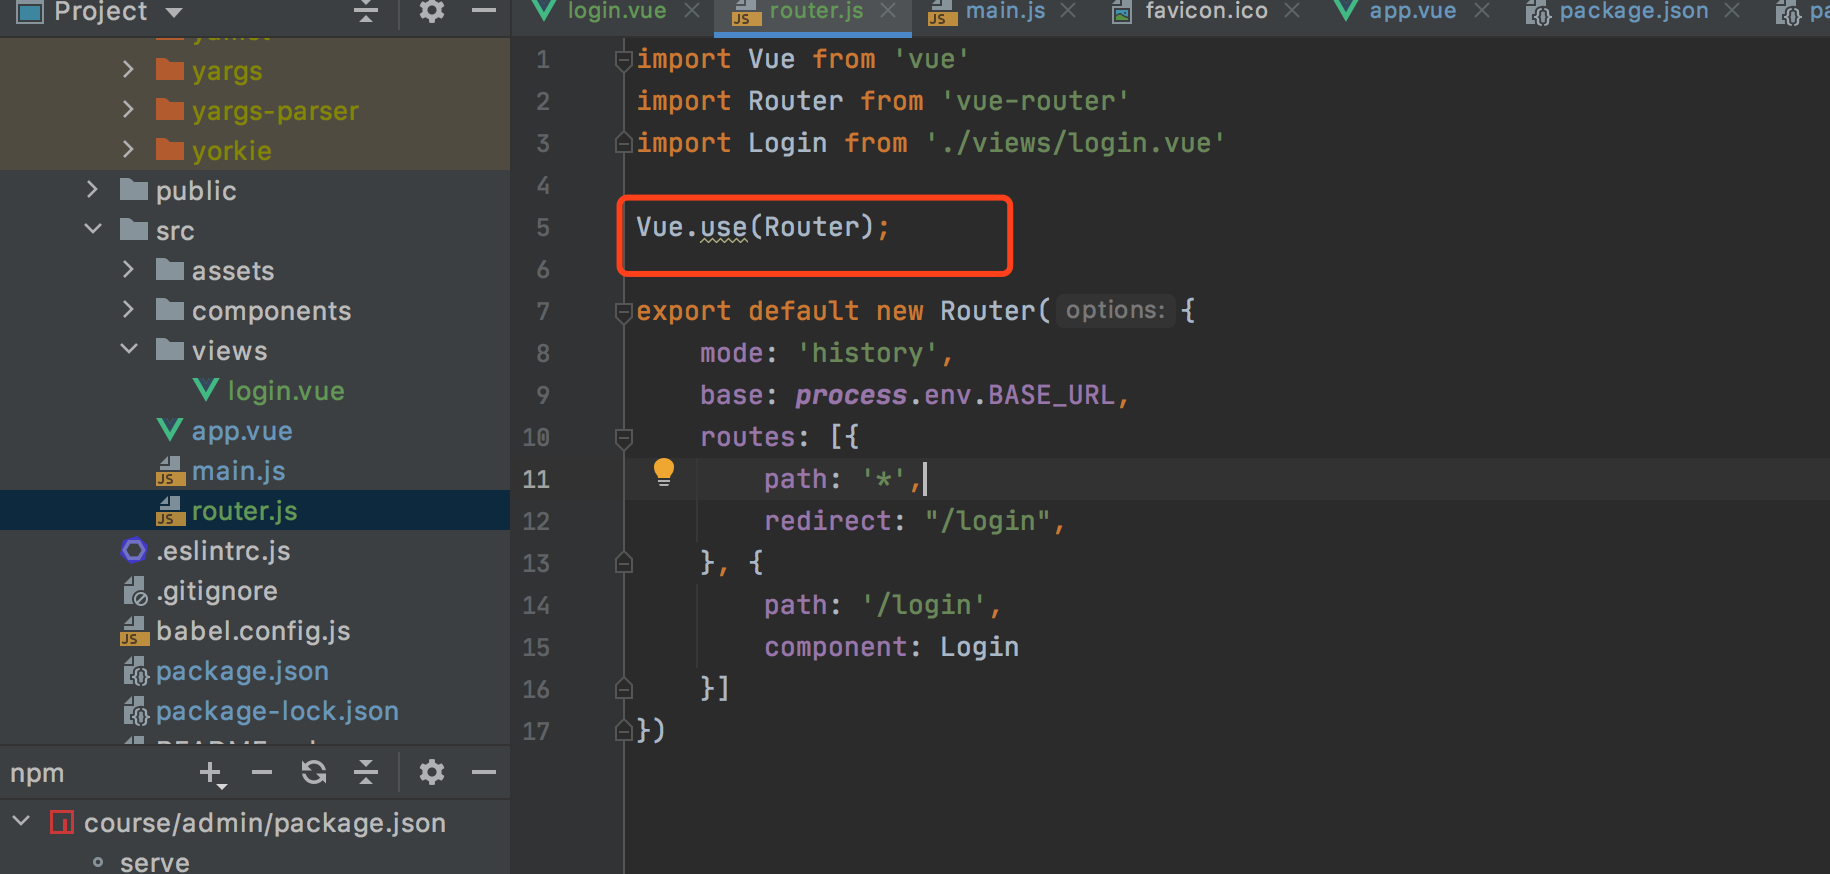Select package-lock.json in project tree

click(x=277, y=711)
